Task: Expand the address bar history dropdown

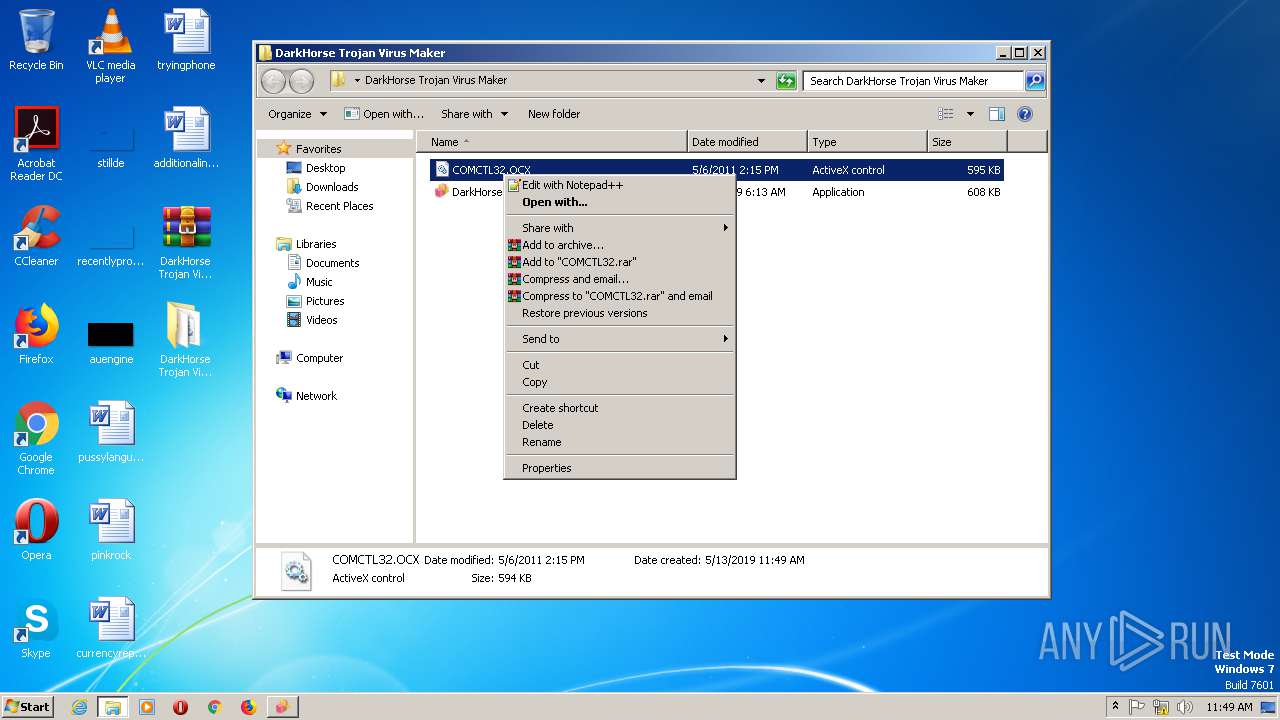Action: click(x=761, y=81)
